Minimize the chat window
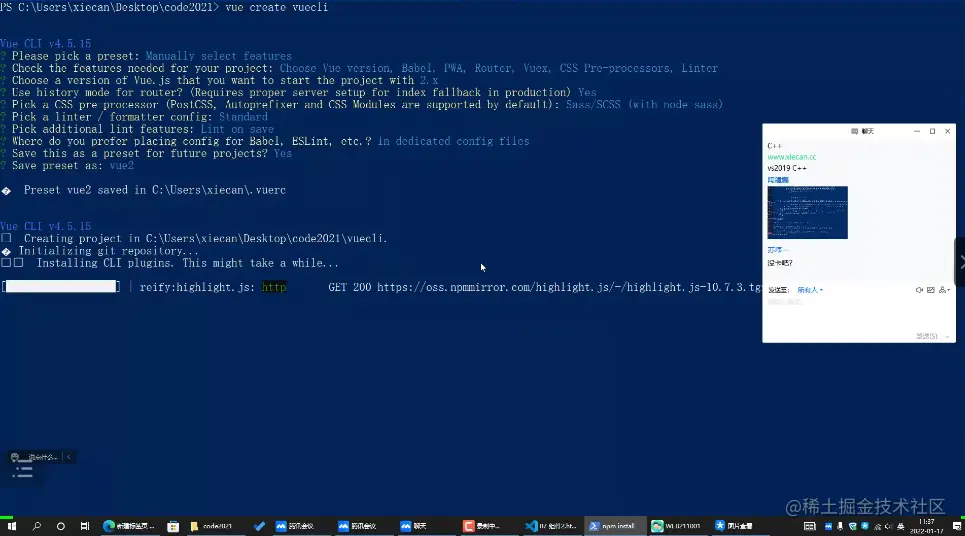The image size is (965, 536). [917, 131]
